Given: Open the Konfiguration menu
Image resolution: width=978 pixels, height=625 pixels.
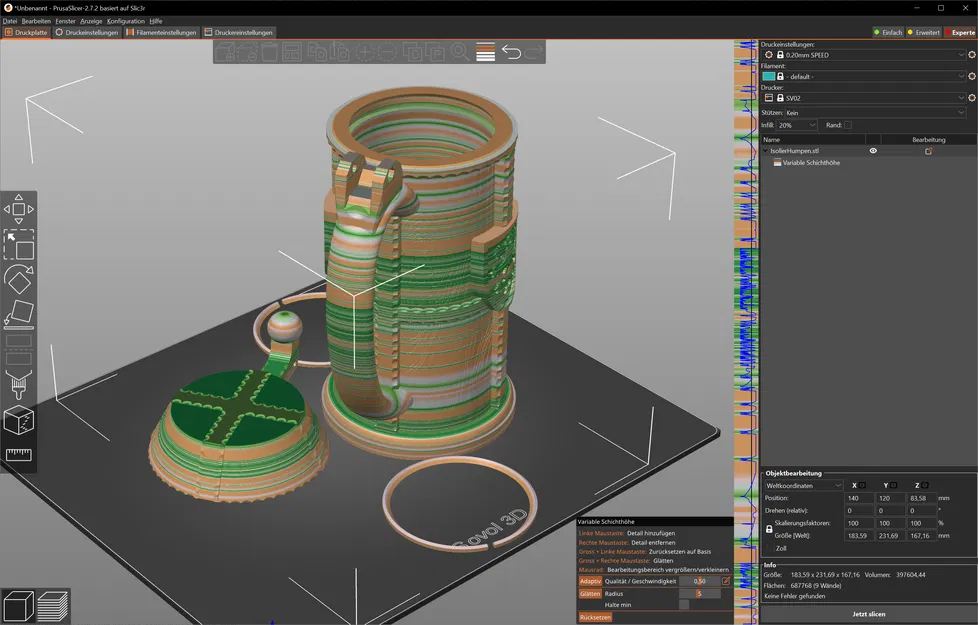Looking at the screenshot, I should tap(125, 21).
